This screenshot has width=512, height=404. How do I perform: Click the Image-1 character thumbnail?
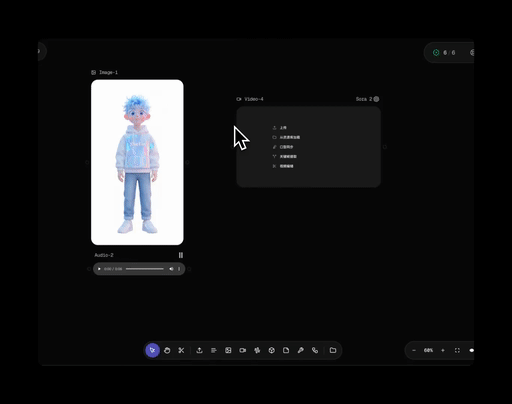click(137, 162)
